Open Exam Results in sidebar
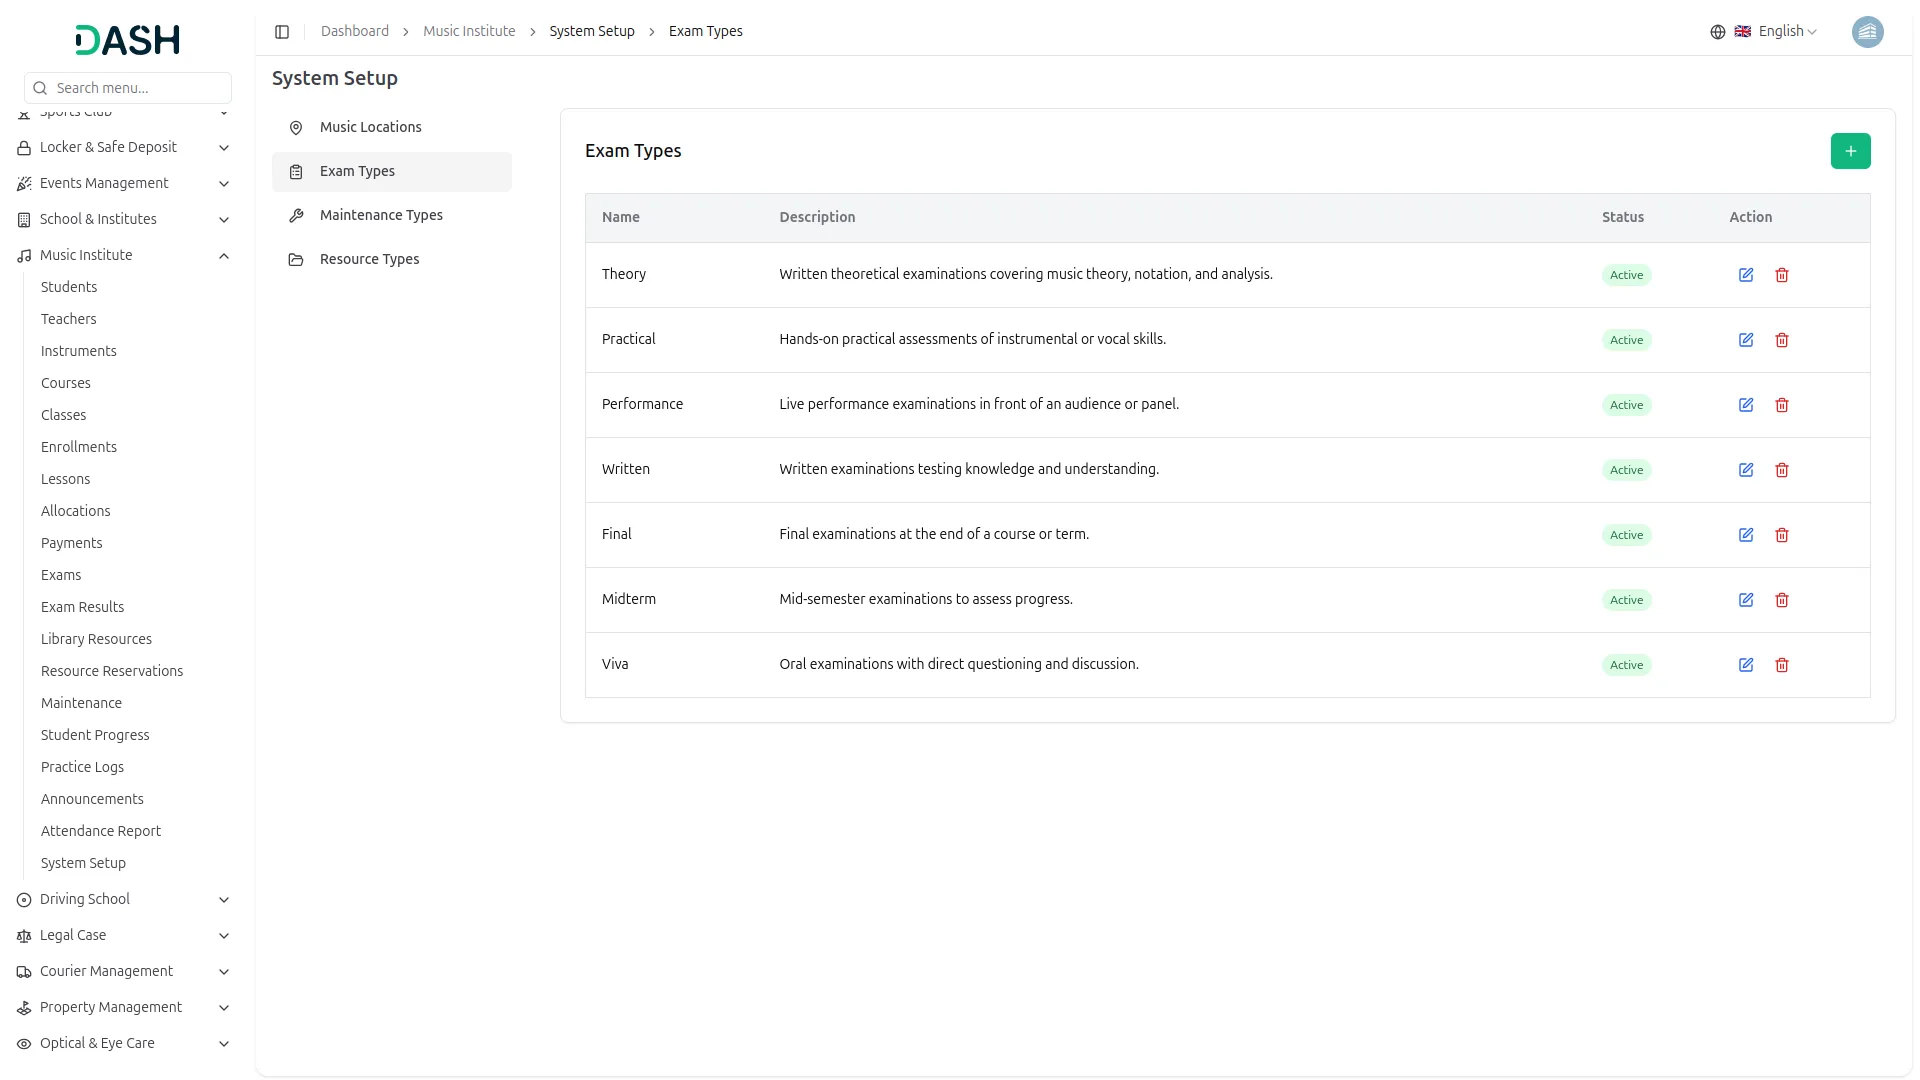 (x=82, y=607)
